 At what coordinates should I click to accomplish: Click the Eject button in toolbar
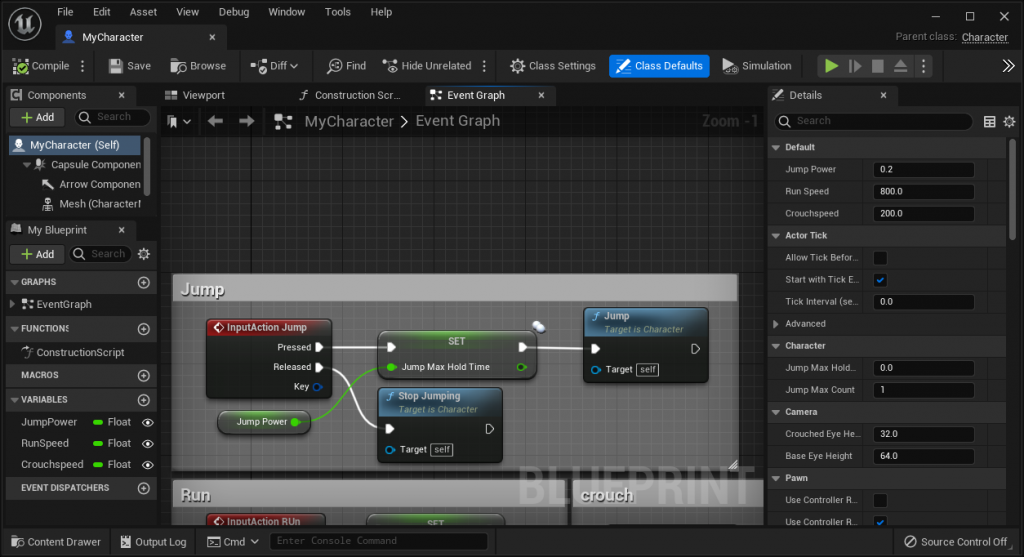[x=901, y=66]
